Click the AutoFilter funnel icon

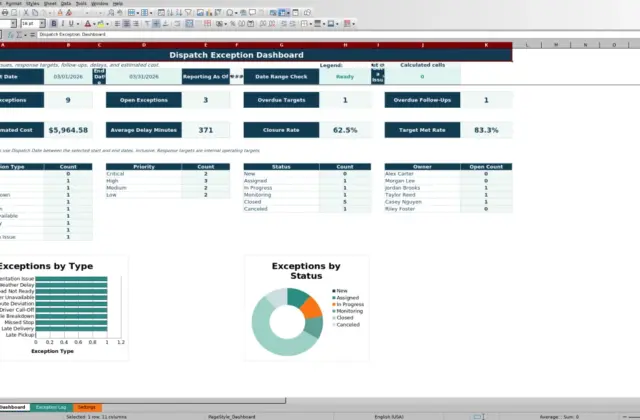(x=188, y=13)
